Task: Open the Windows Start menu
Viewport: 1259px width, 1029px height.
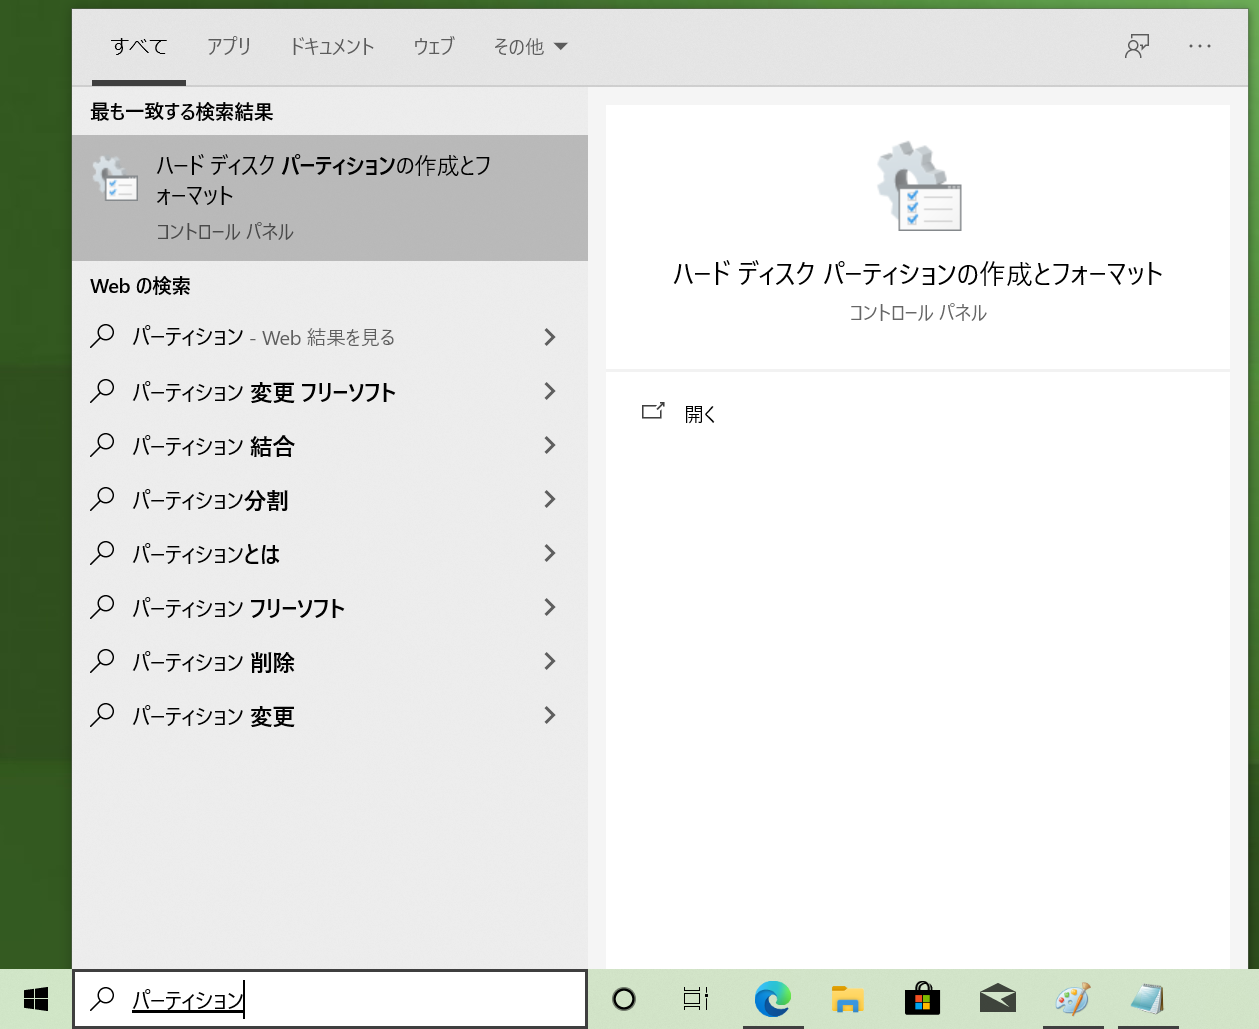Action: coord(36,998)
